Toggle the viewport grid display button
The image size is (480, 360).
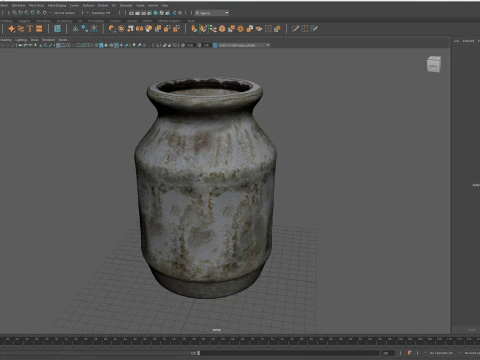[59, 45]
